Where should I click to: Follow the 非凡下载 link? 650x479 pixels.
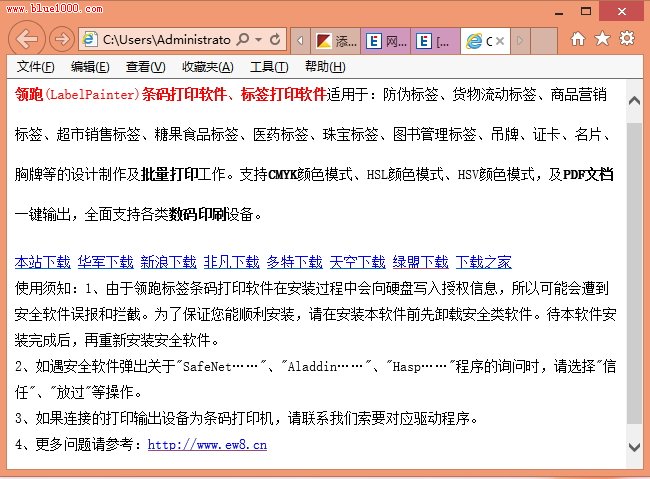coord(232,262)
